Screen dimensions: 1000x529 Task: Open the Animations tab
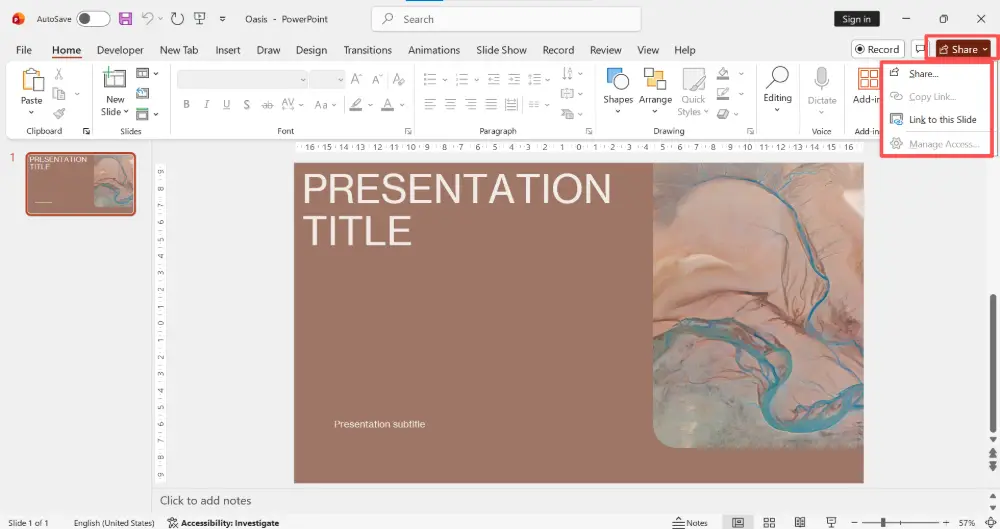[x=434, y=50]
